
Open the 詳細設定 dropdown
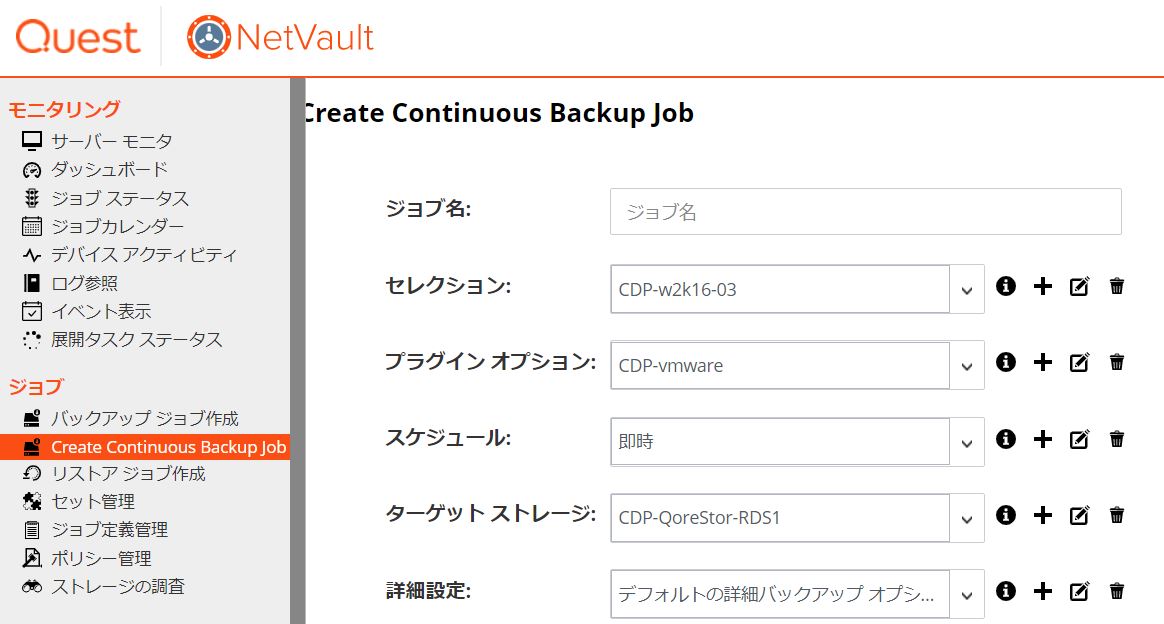point(966,594)
